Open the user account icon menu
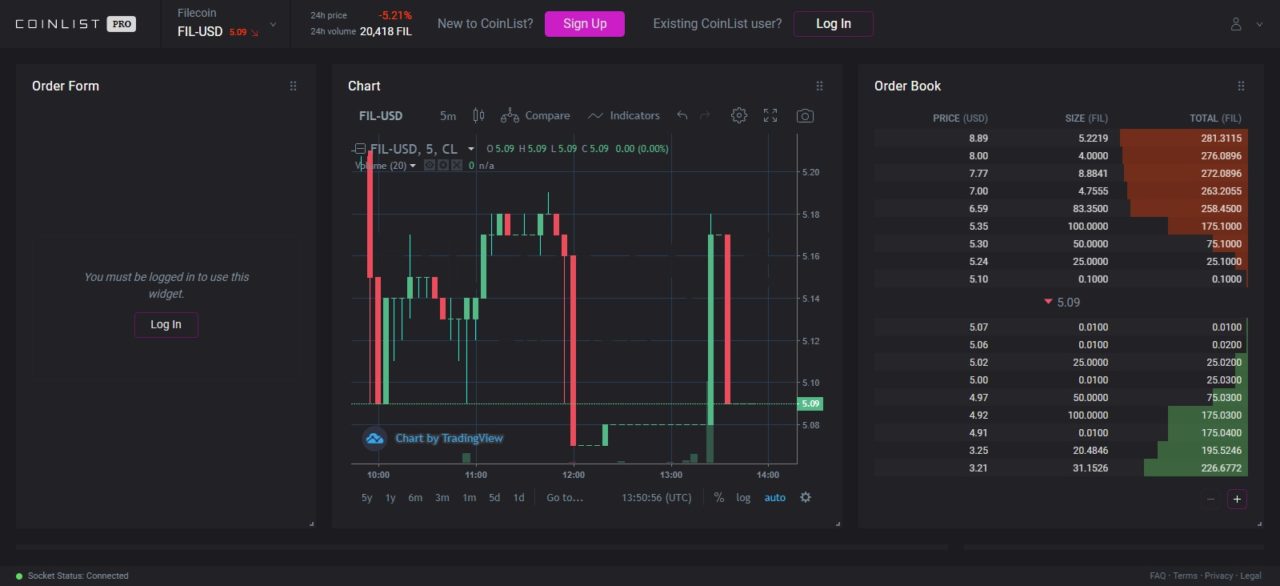The height and width of the screenshot is (586, 1280). [x=1236, y=24]
